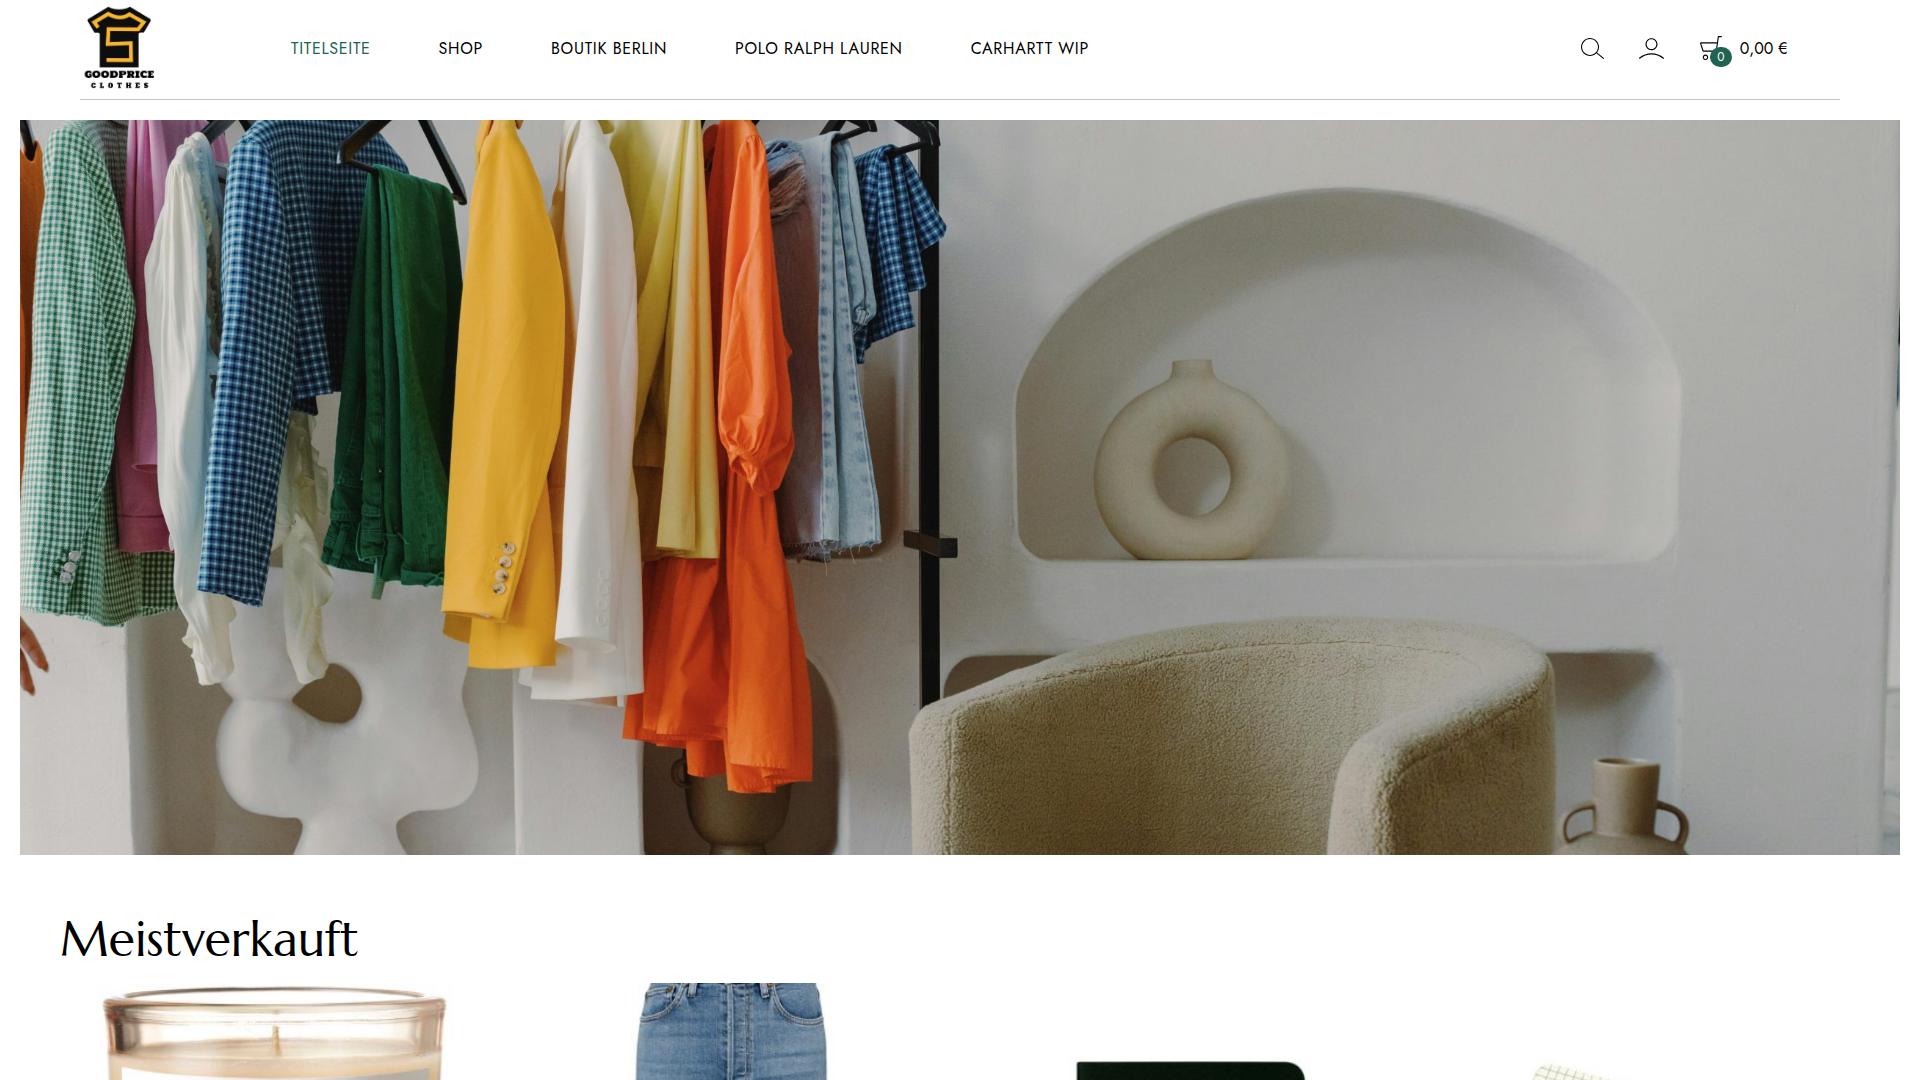Open the dark green product thumbnail
Screen dimensions: 1920x1080
1190,1071
